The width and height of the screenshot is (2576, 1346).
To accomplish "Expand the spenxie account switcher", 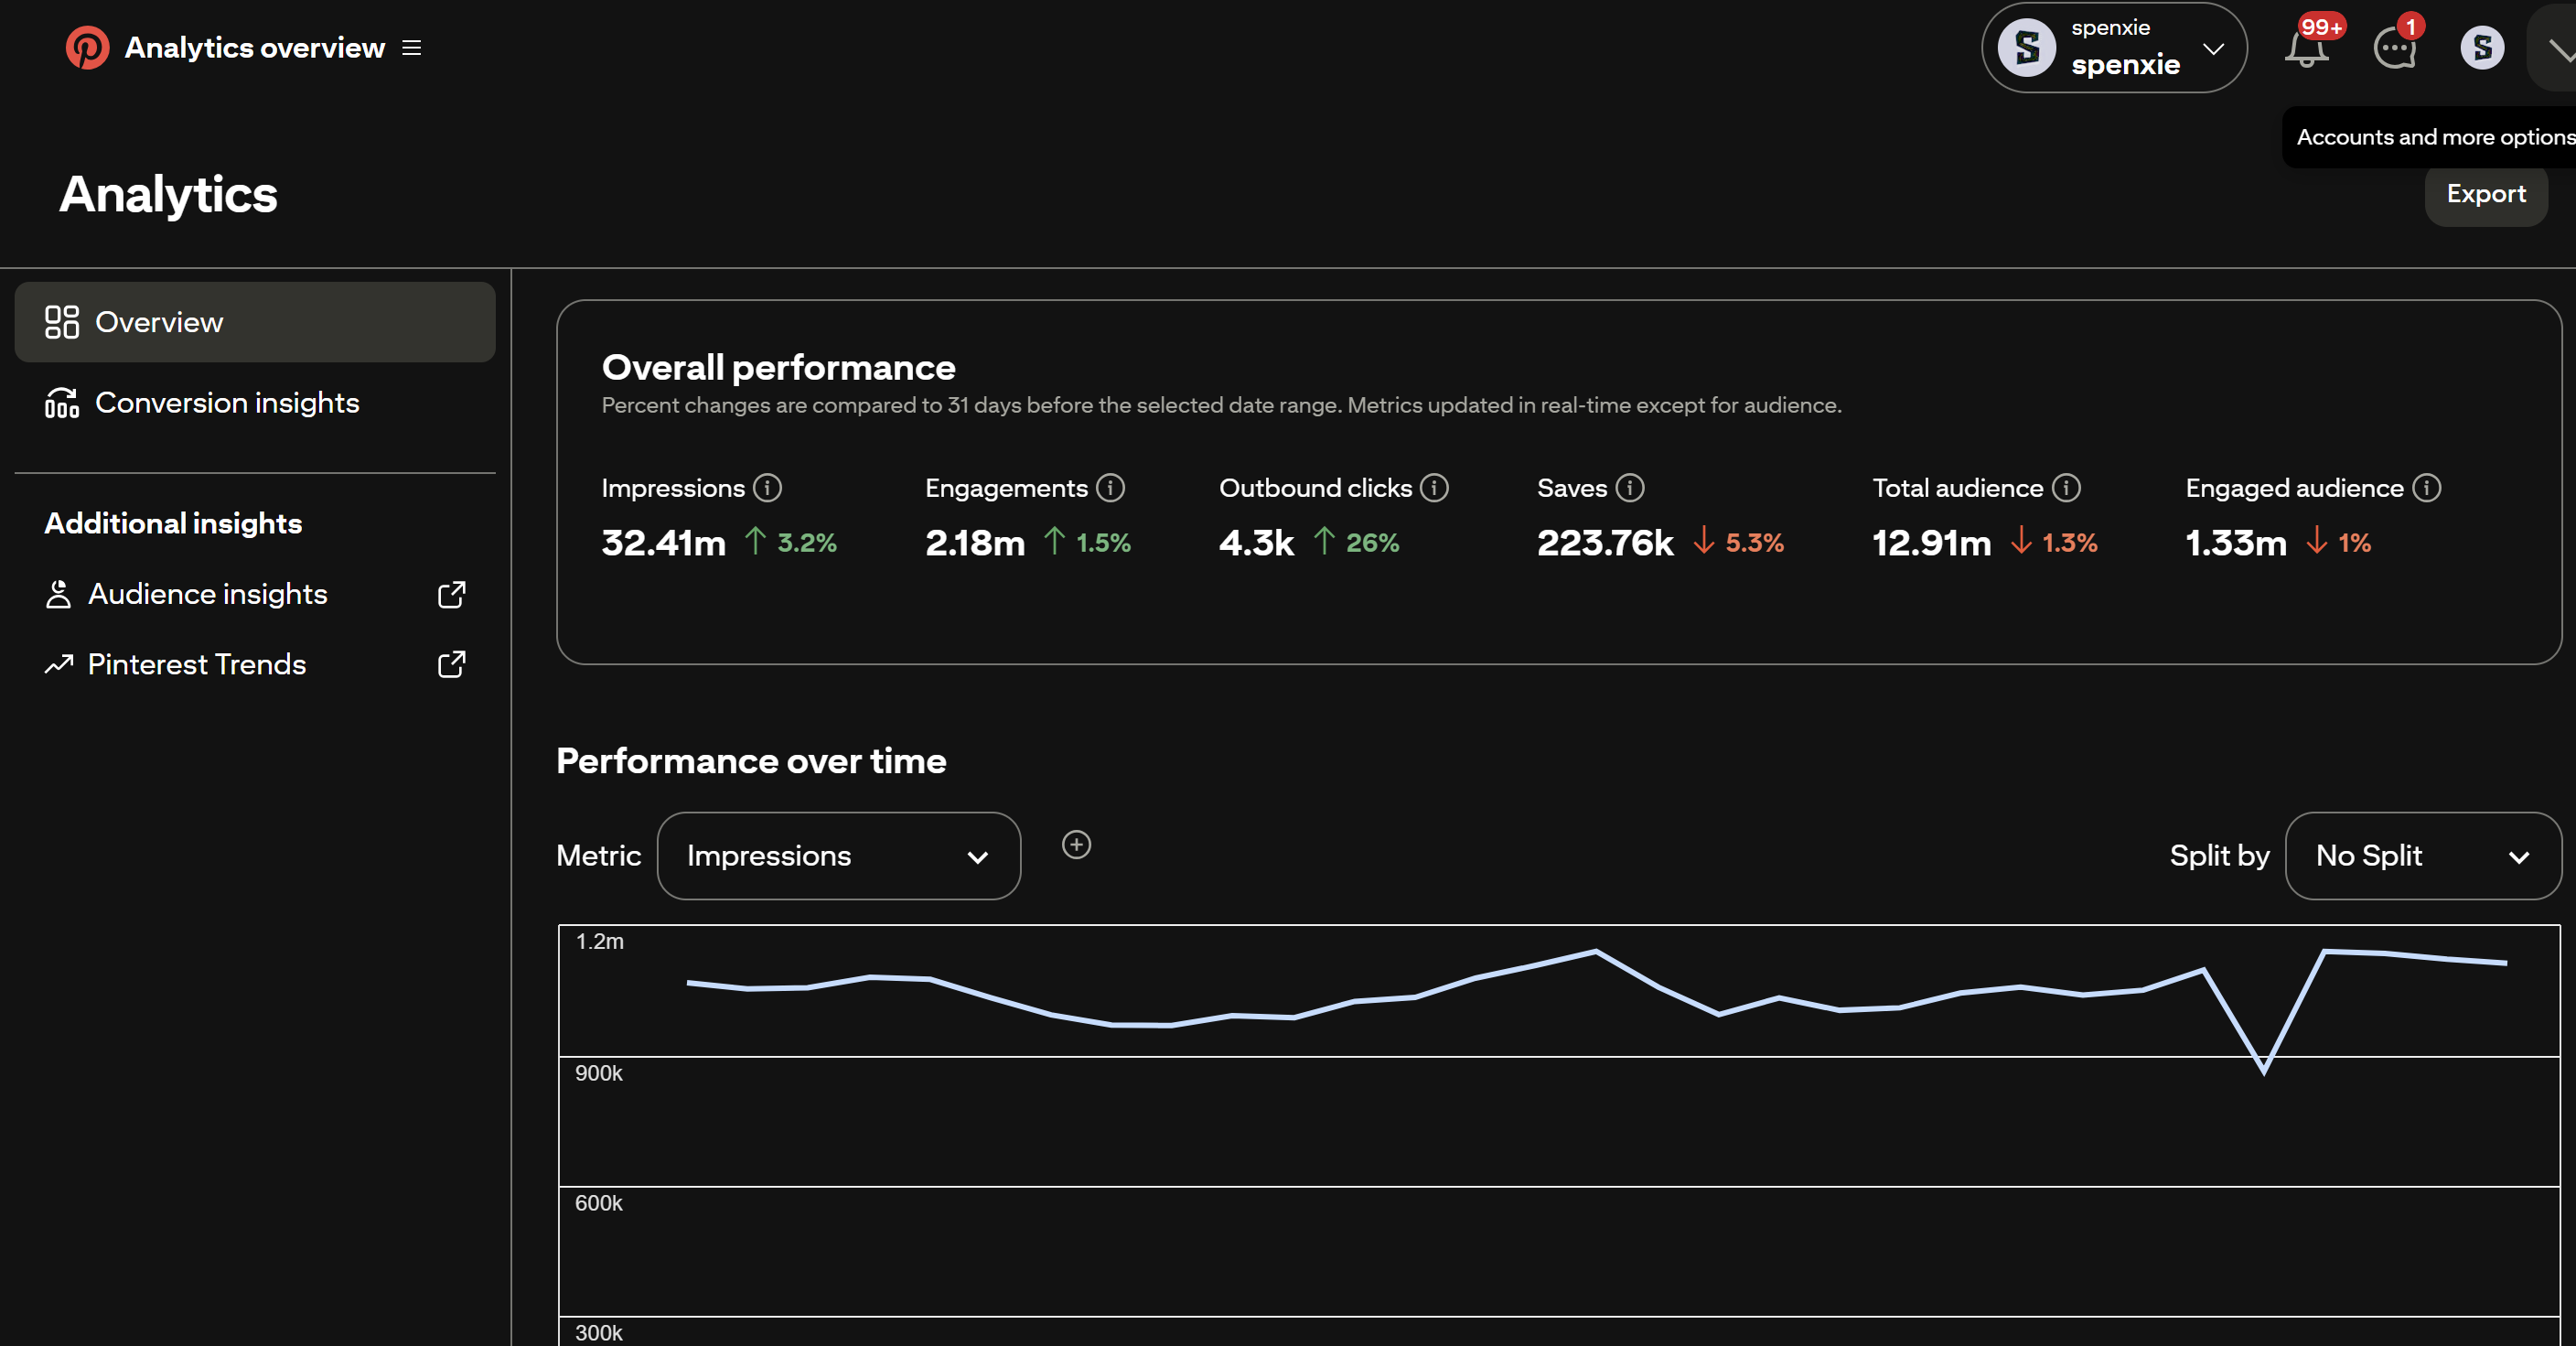I will 2113,48.
